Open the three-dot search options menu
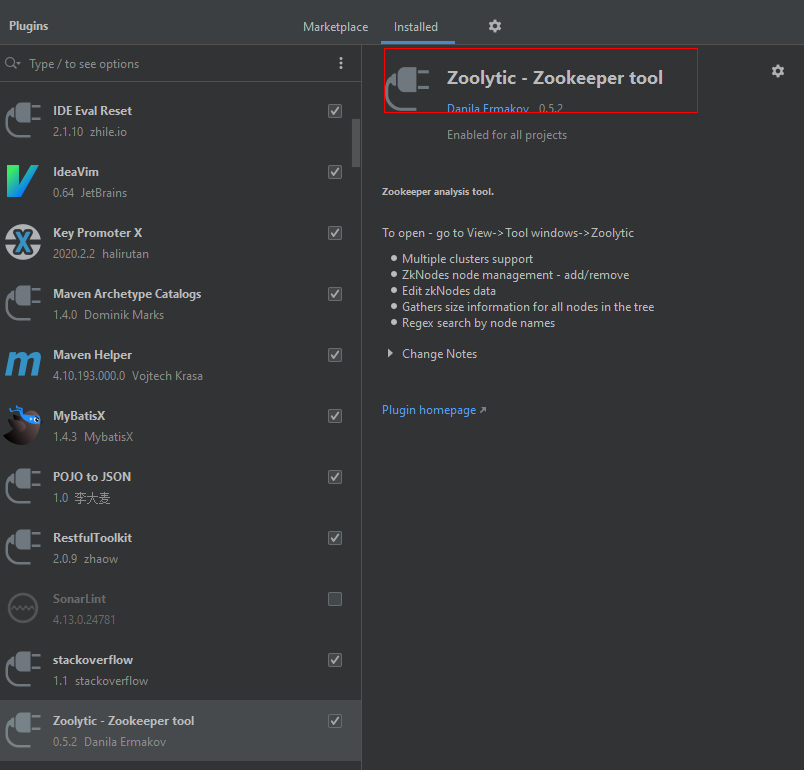Screen dimensions: 804x770 tap(340, 63)
